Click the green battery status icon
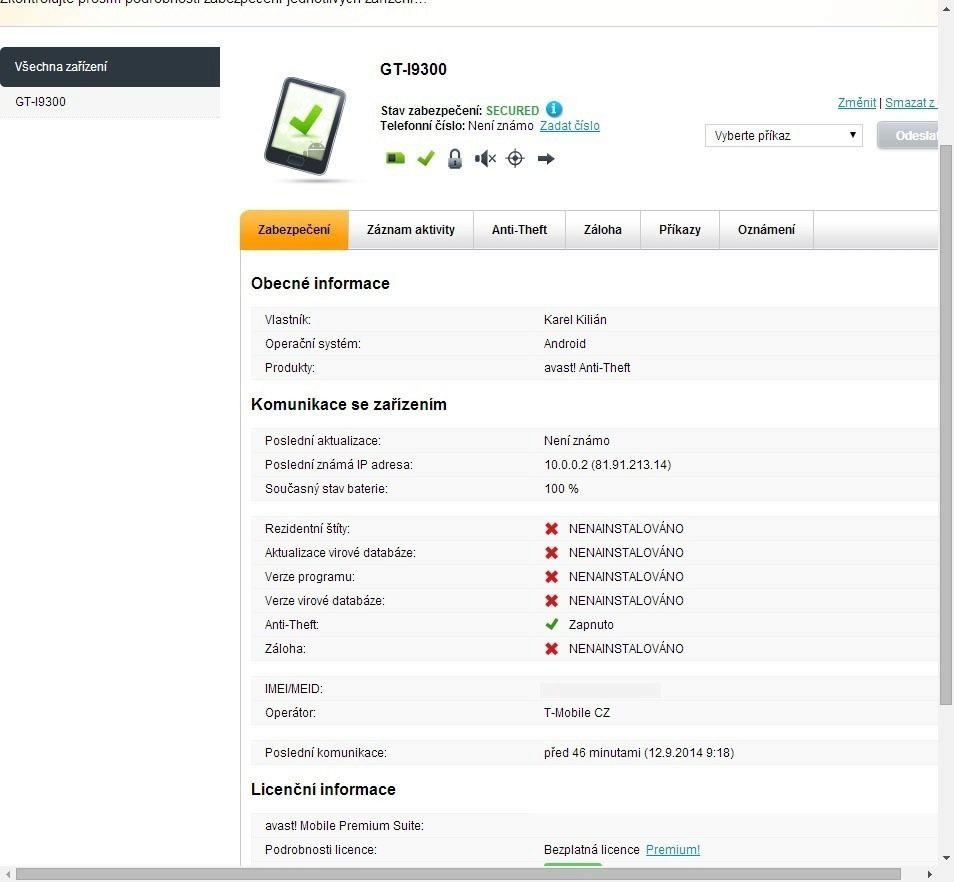 395,159
